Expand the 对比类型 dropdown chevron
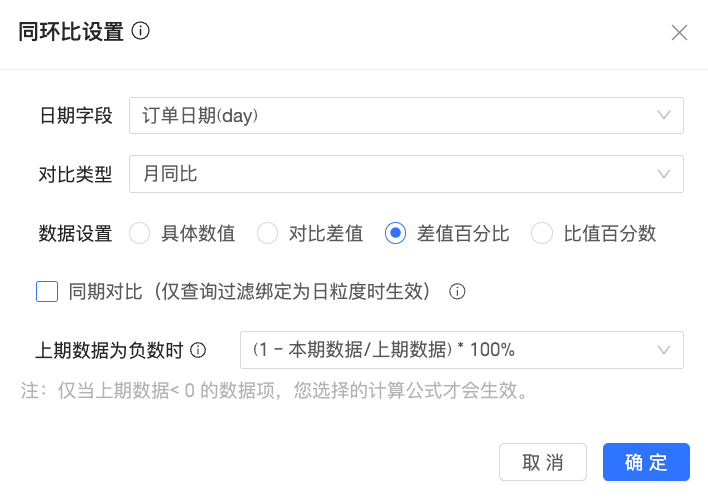This screenshot has height=498, width=708. coord(663,174)
